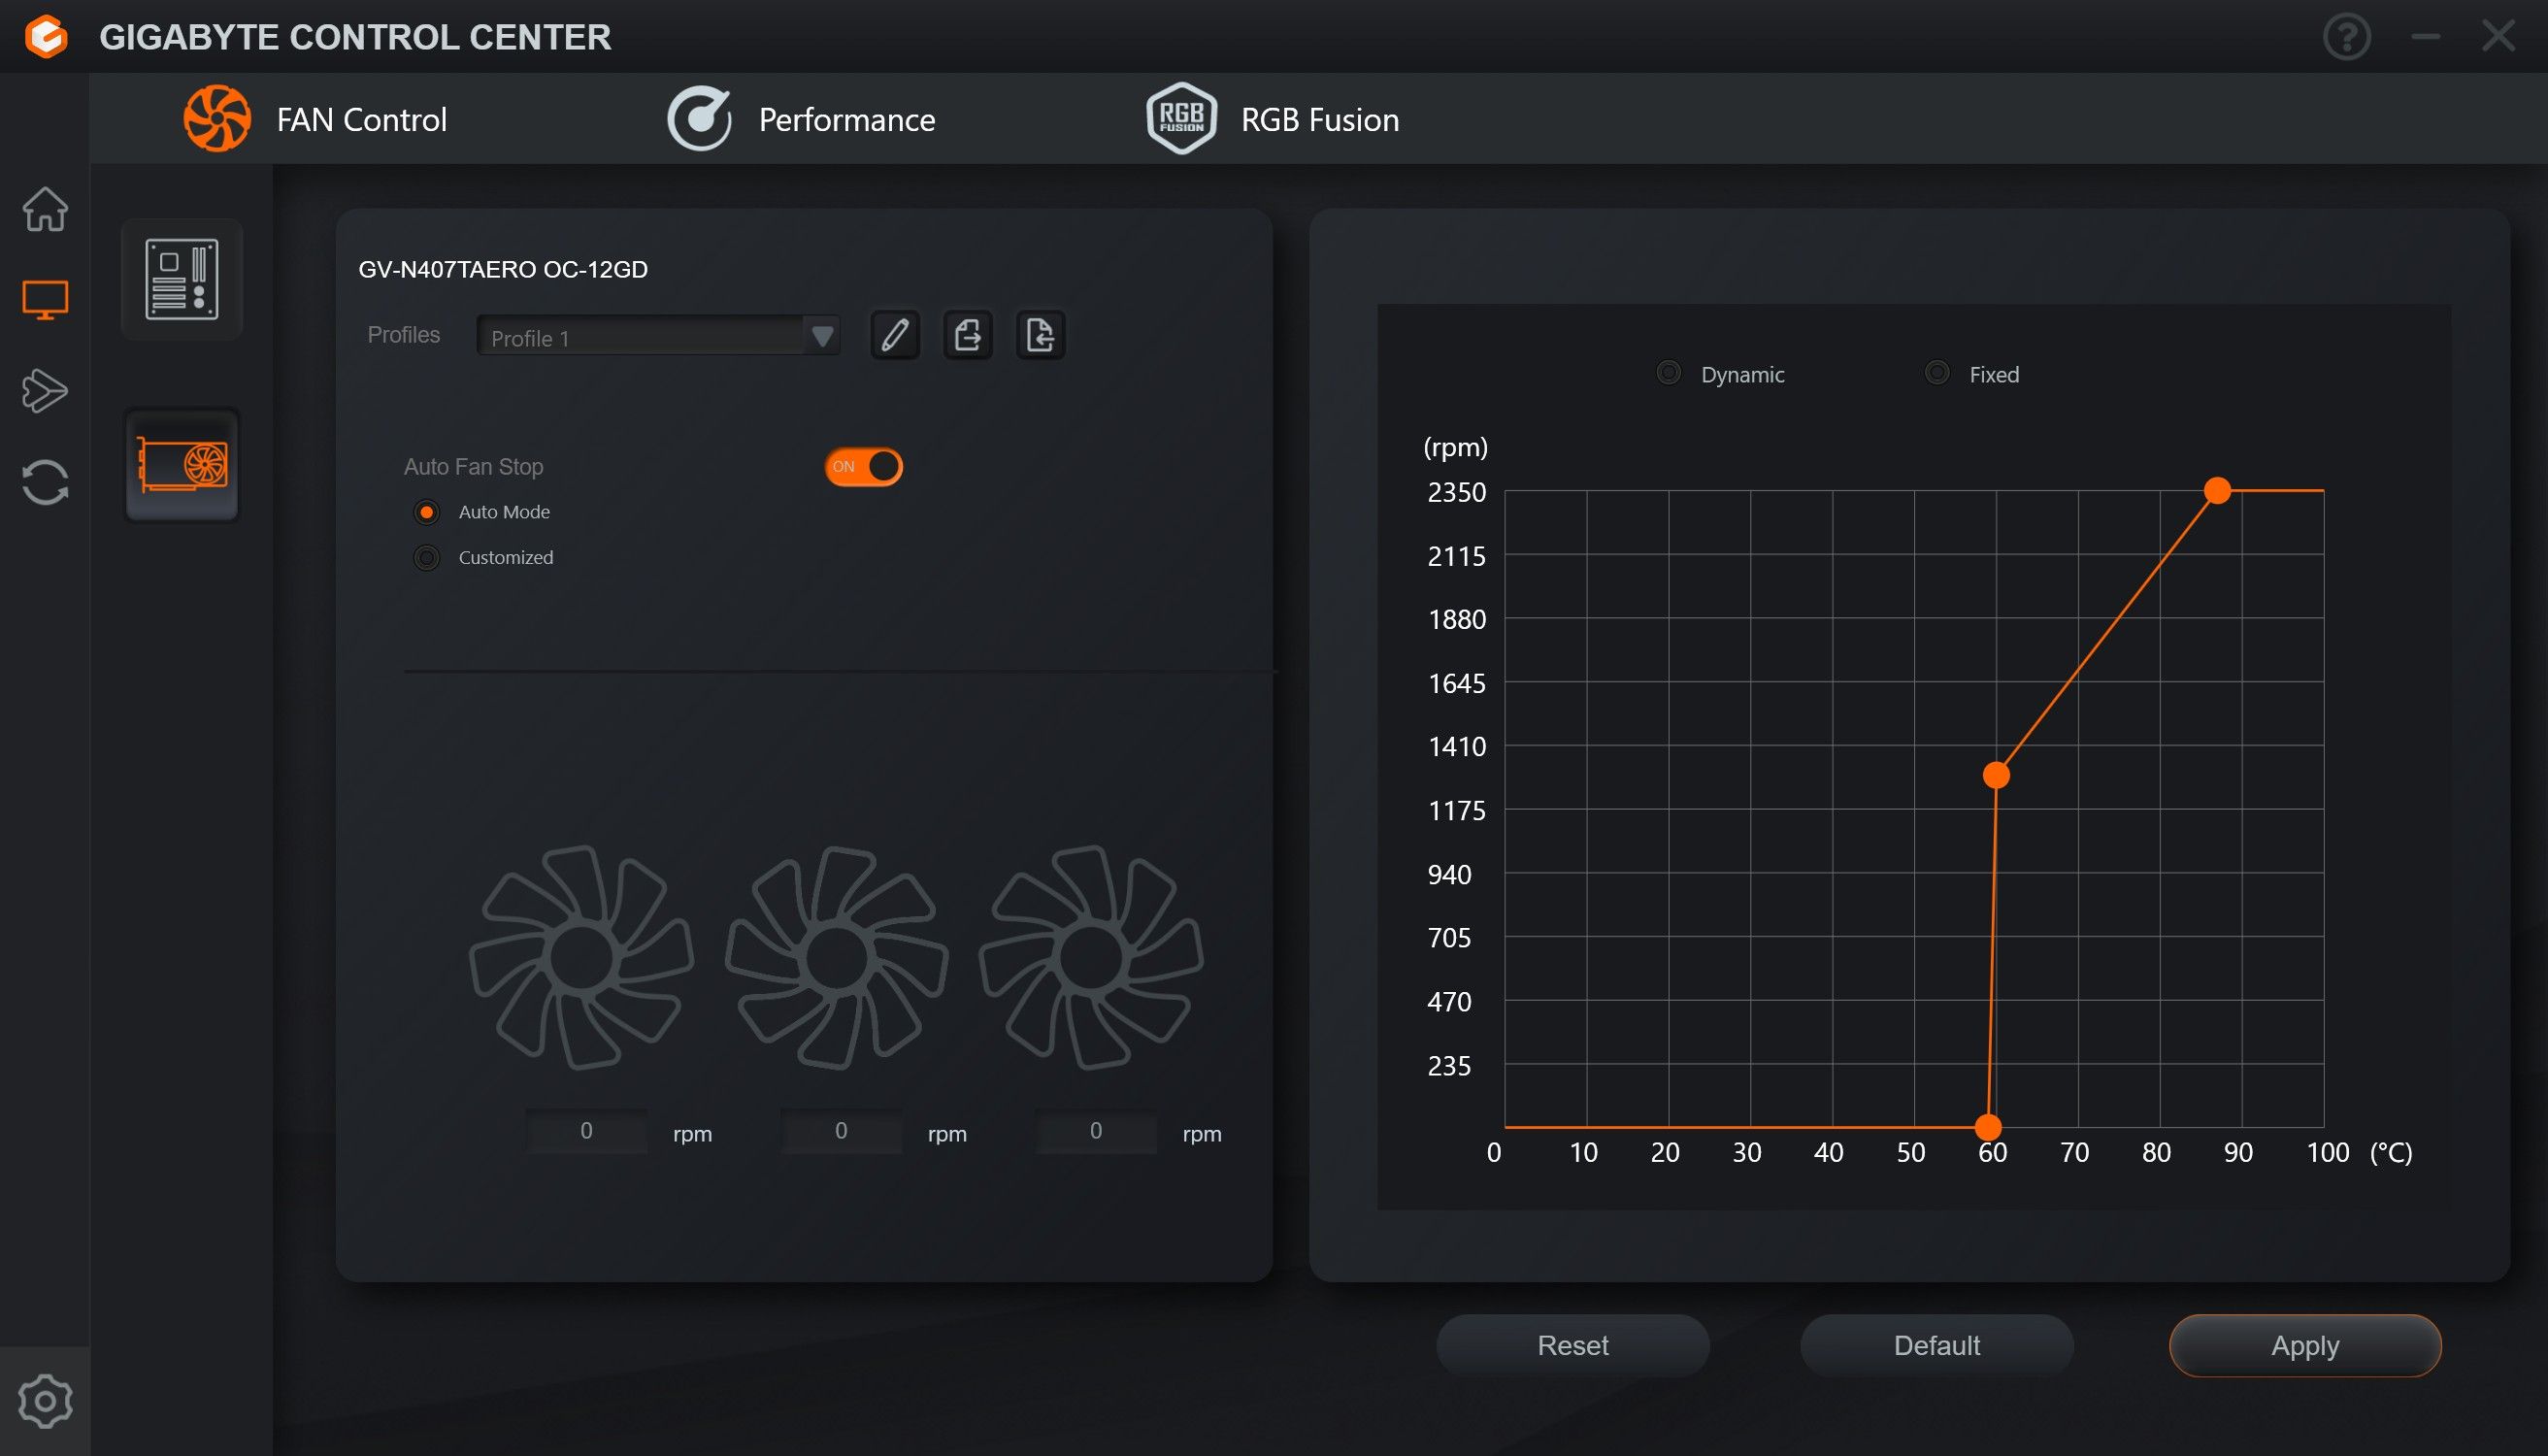
Task: Click the middle fan illustration
Action: click(837, 958)
